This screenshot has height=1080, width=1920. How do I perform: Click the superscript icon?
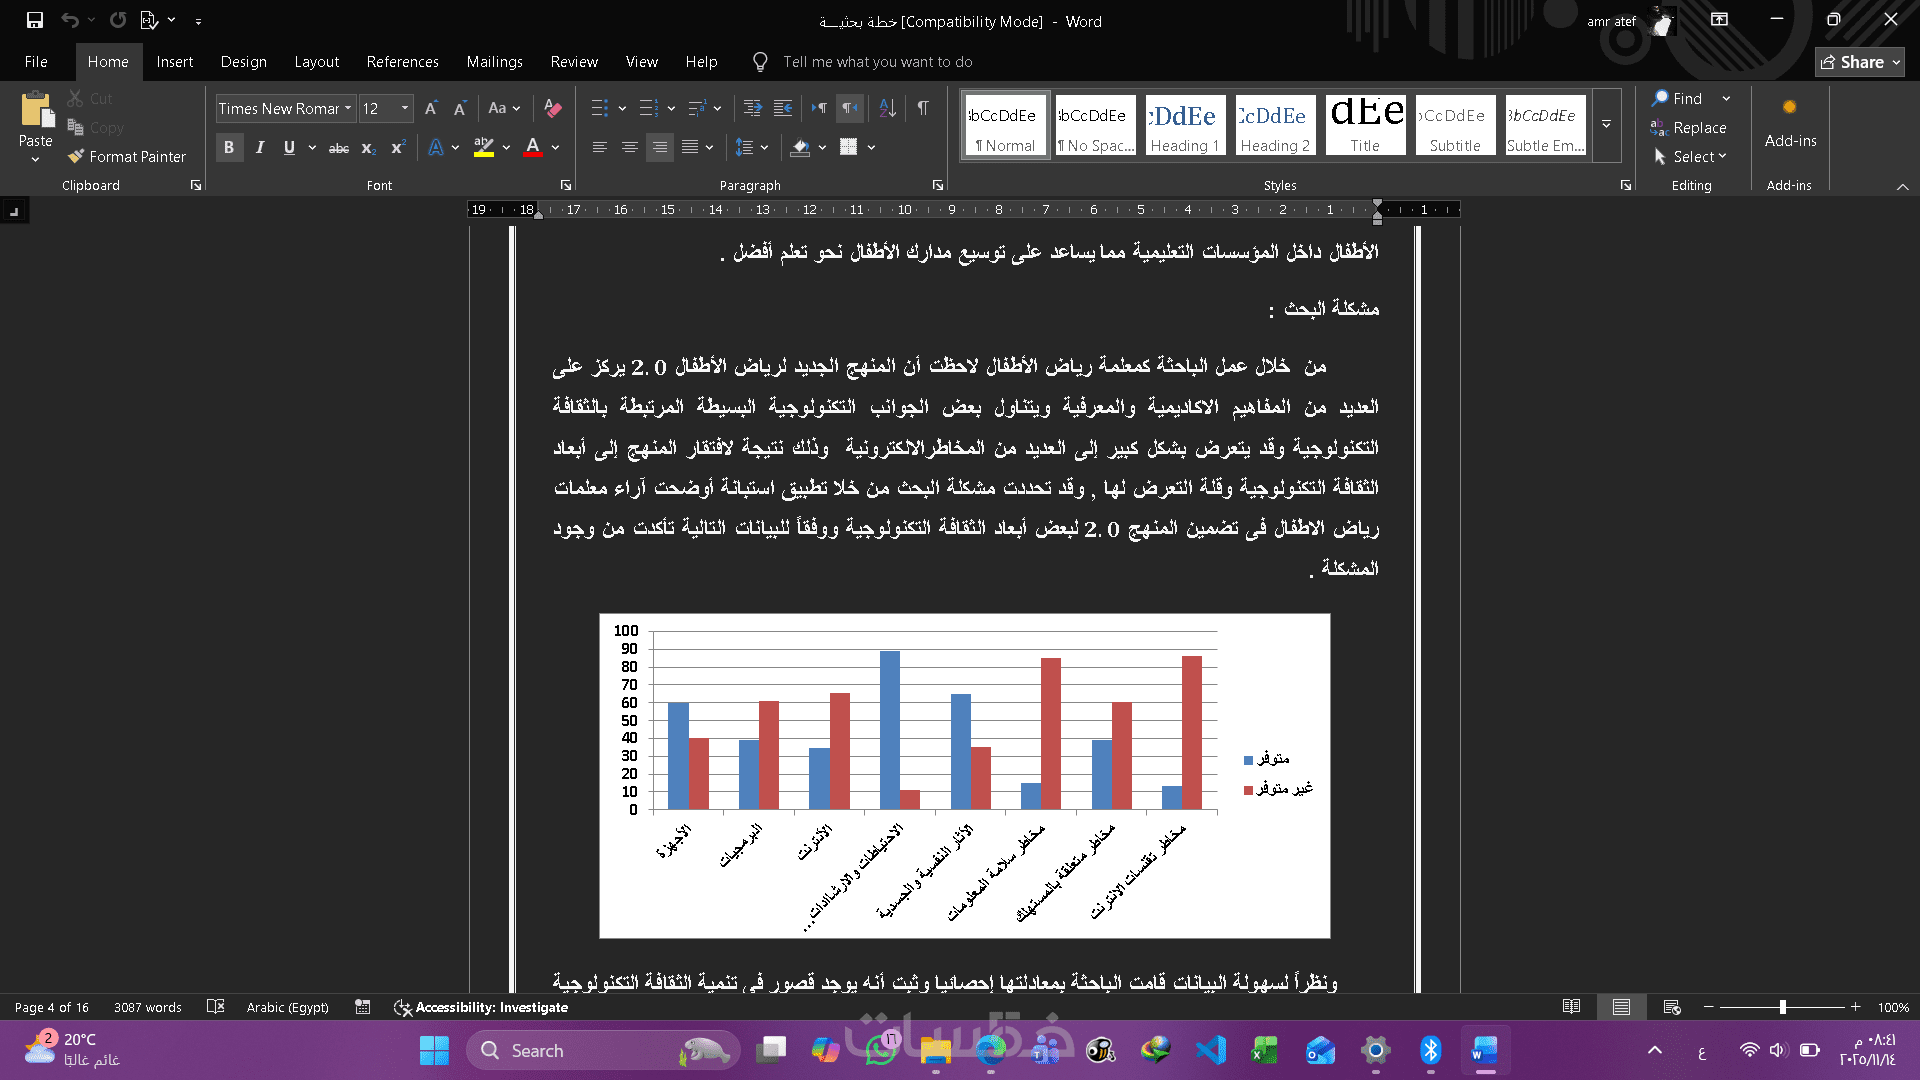coord(397,148)
